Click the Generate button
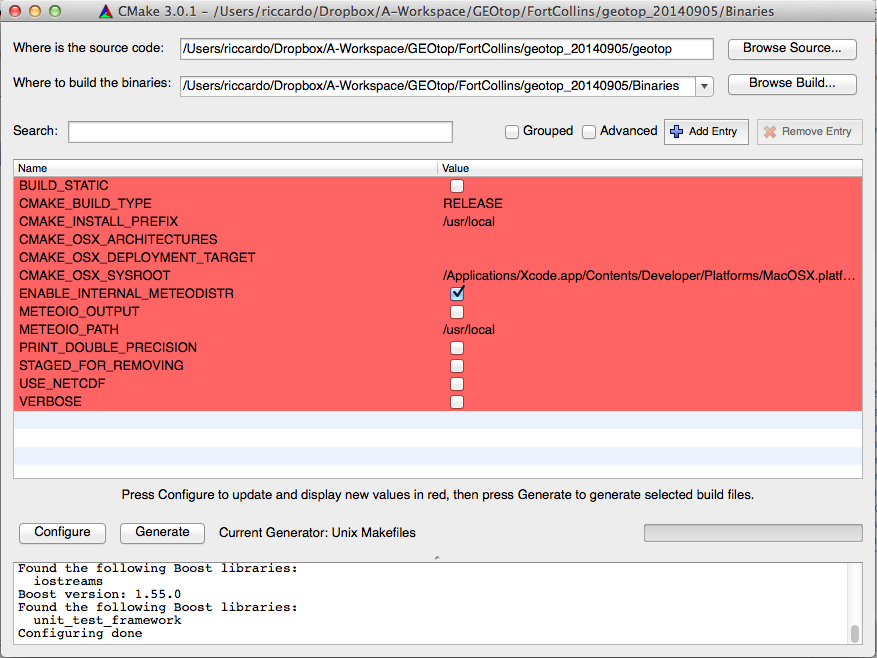 tap(162, 532)
